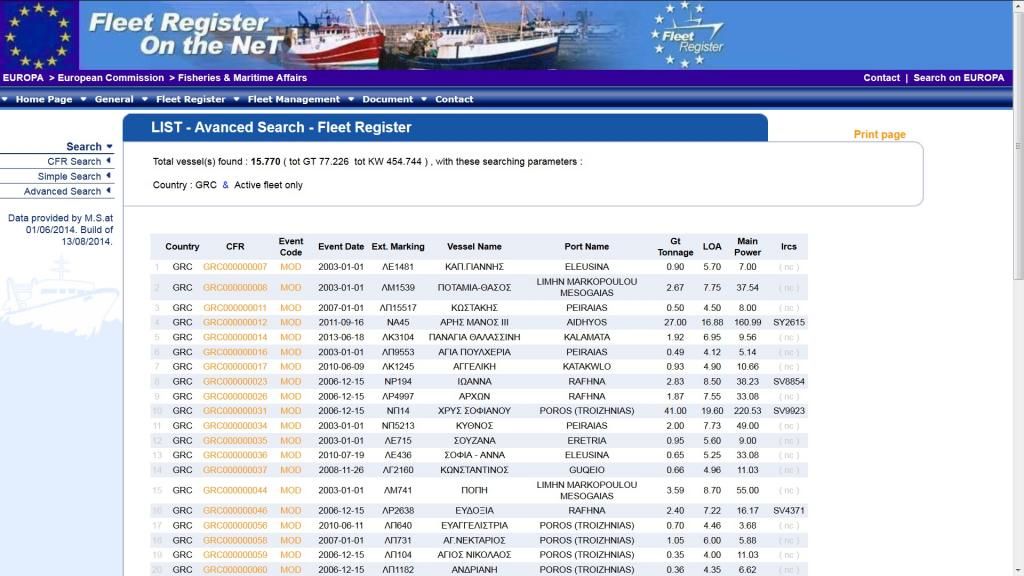The width and height of the screenshot is (1024, 576).
Task: Click the Print page link
Action: point(879,134)
